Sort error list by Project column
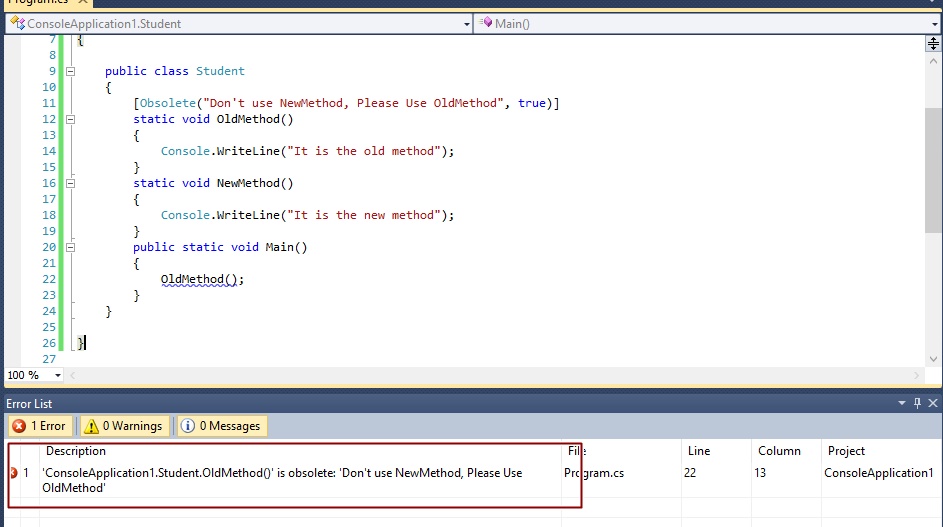The width and height of the screenshot is (943, 527). point(846,451)
